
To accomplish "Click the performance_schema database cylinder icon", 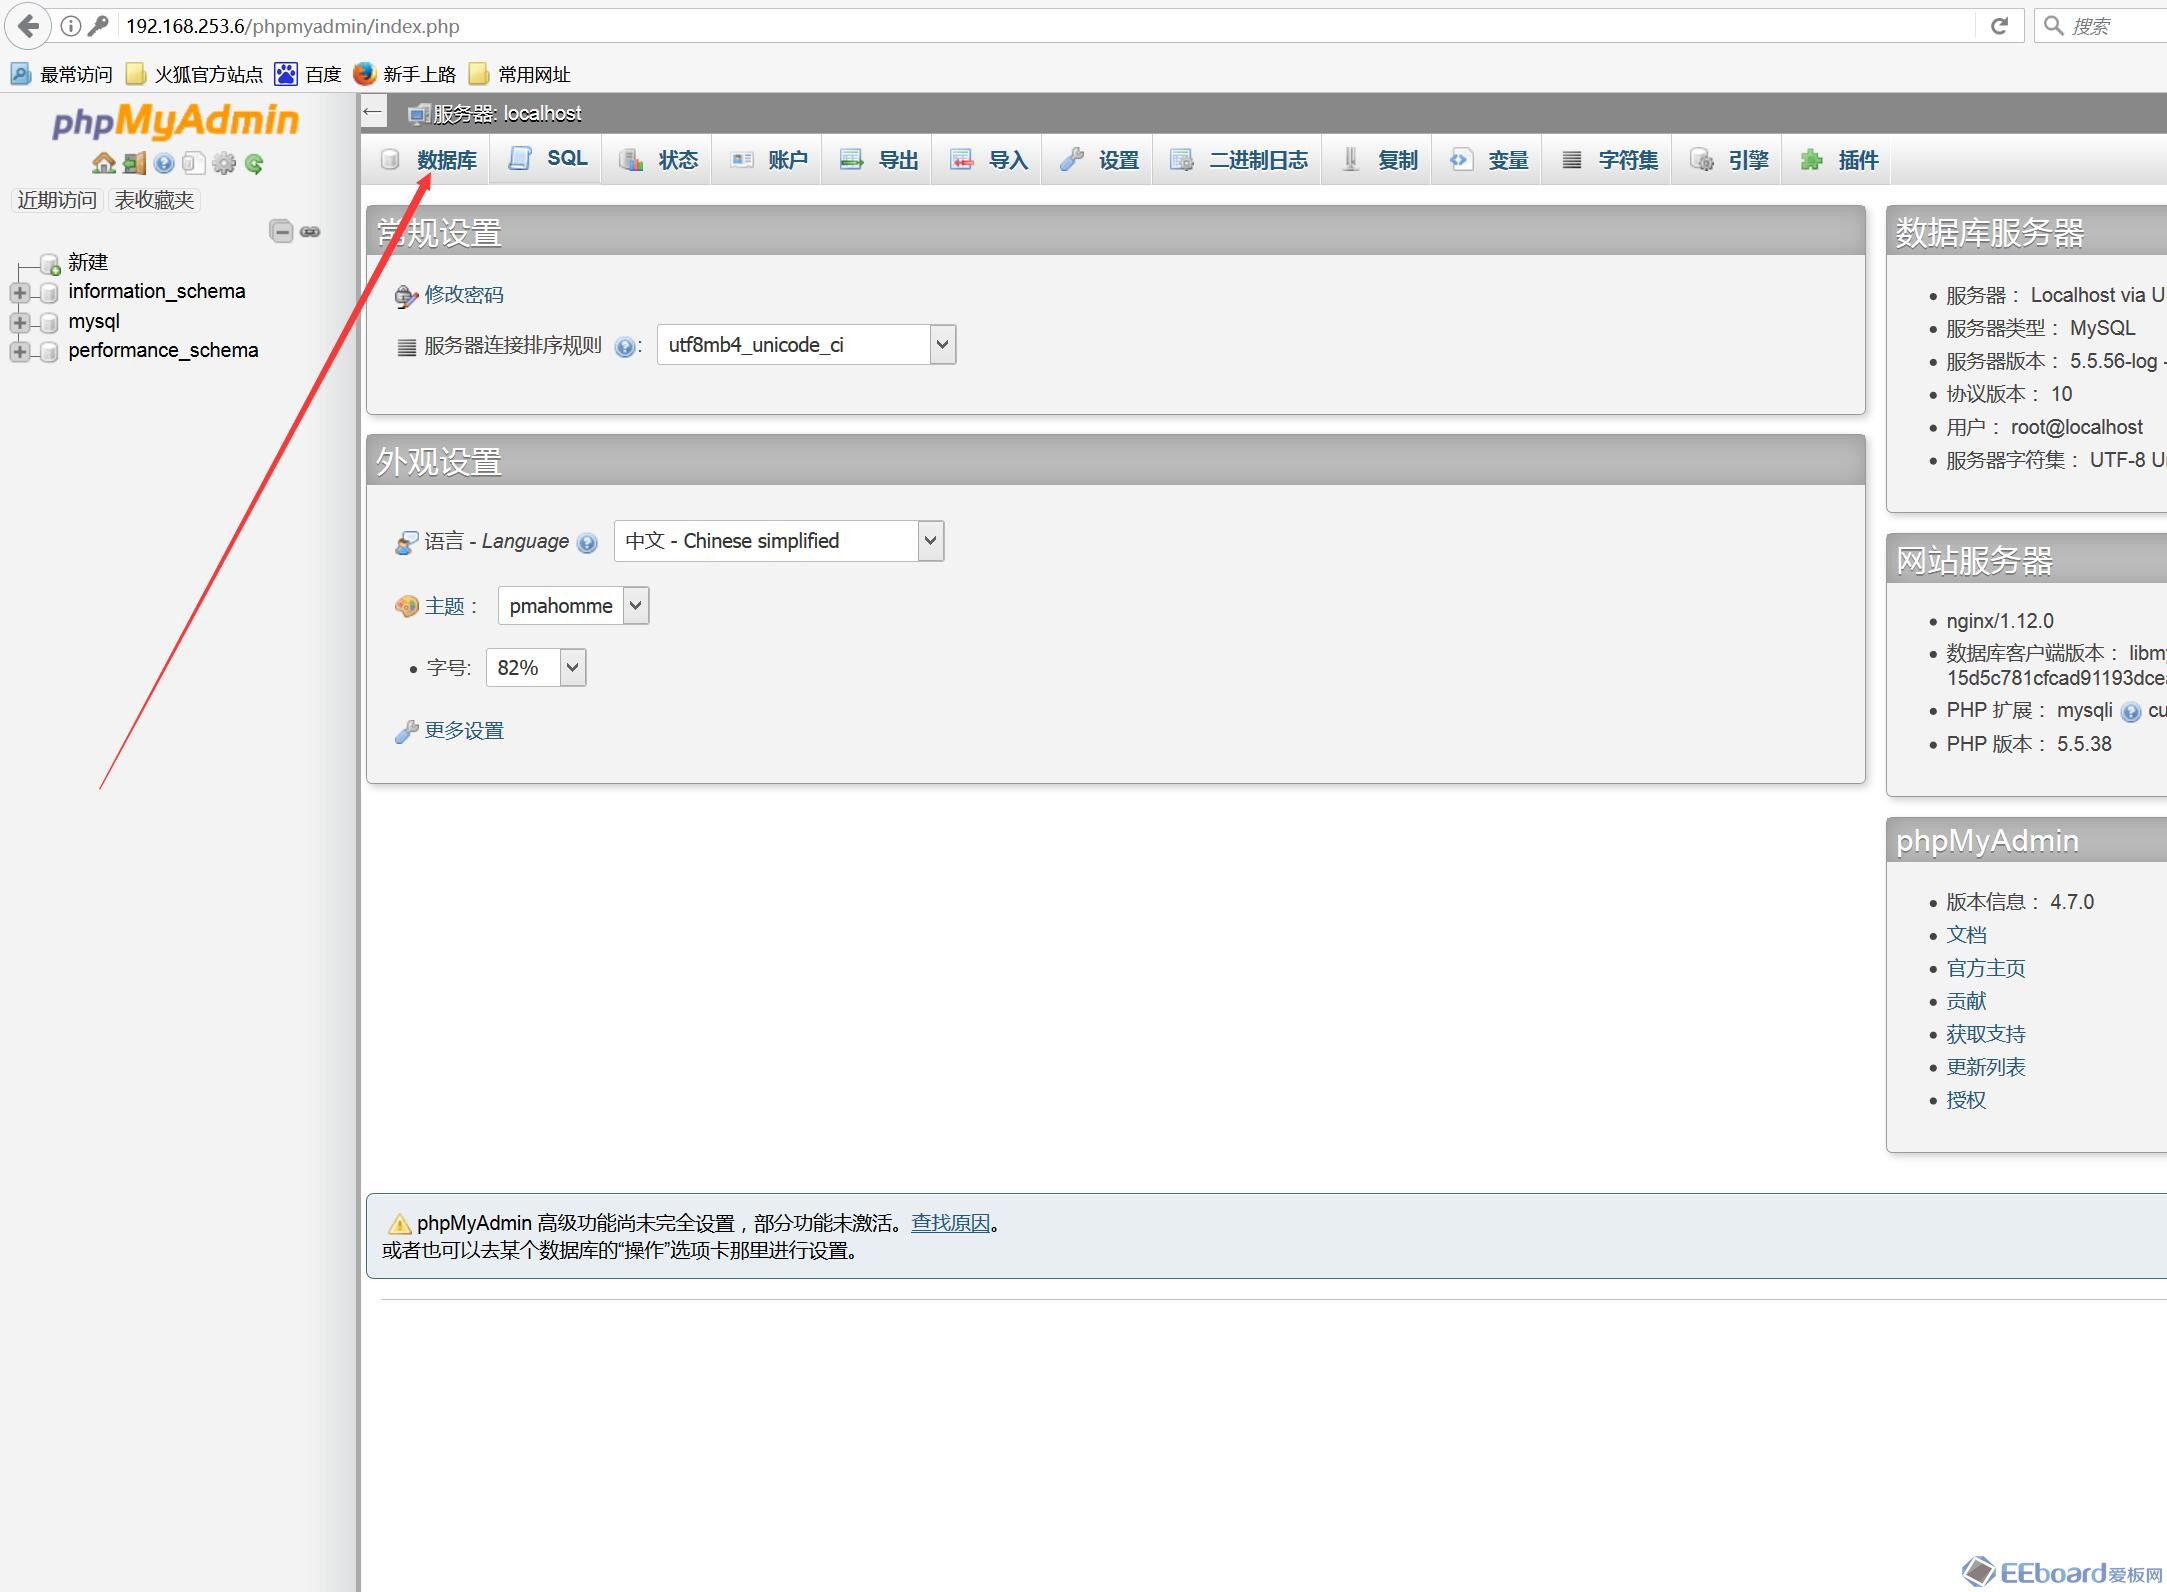I will (49, 351).
